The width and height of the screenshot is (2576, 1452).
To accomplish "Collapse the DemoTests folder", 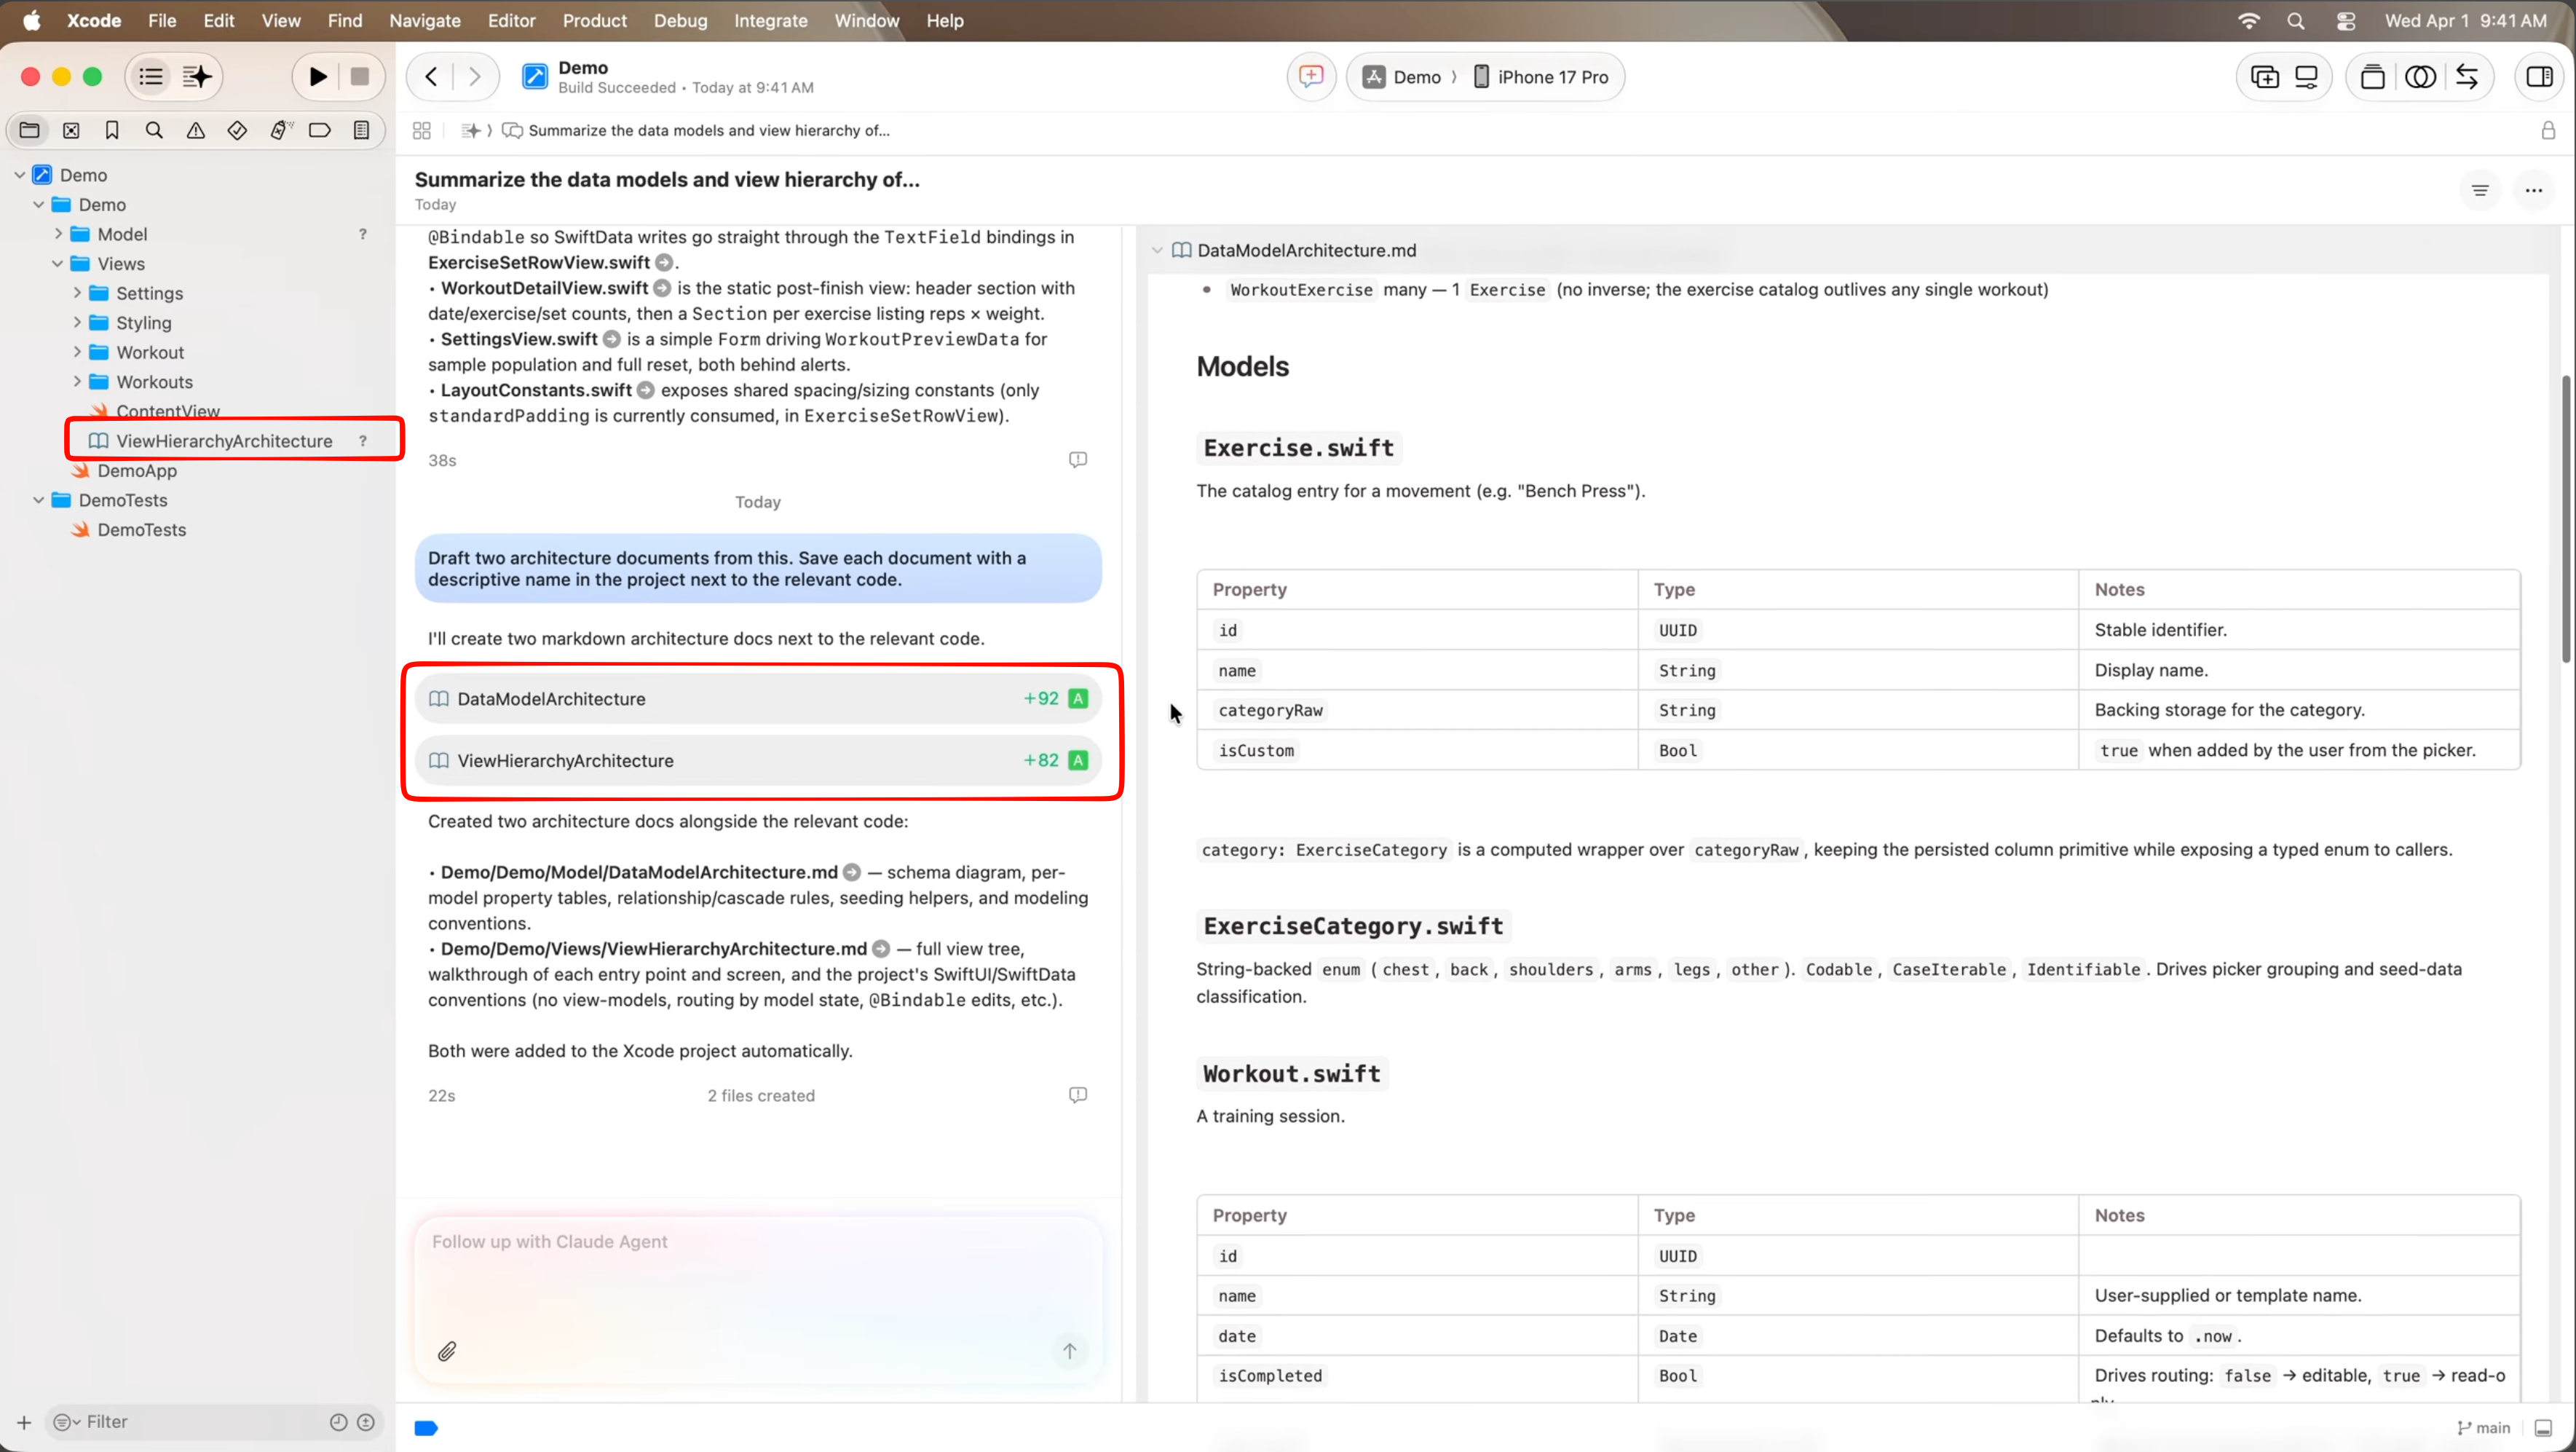I will click(x=39, y=500).
